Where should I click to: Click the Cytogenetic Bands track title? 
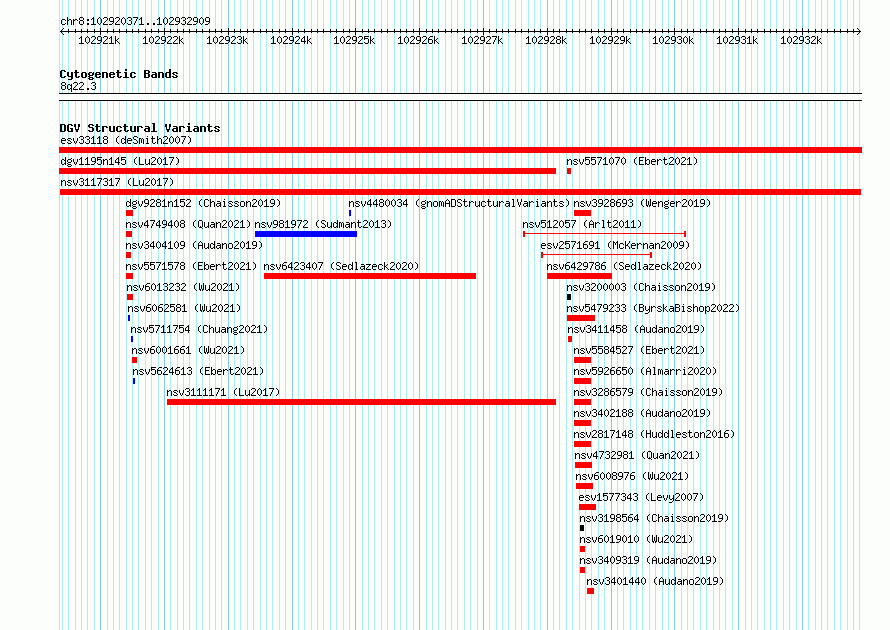coord(119,74)
